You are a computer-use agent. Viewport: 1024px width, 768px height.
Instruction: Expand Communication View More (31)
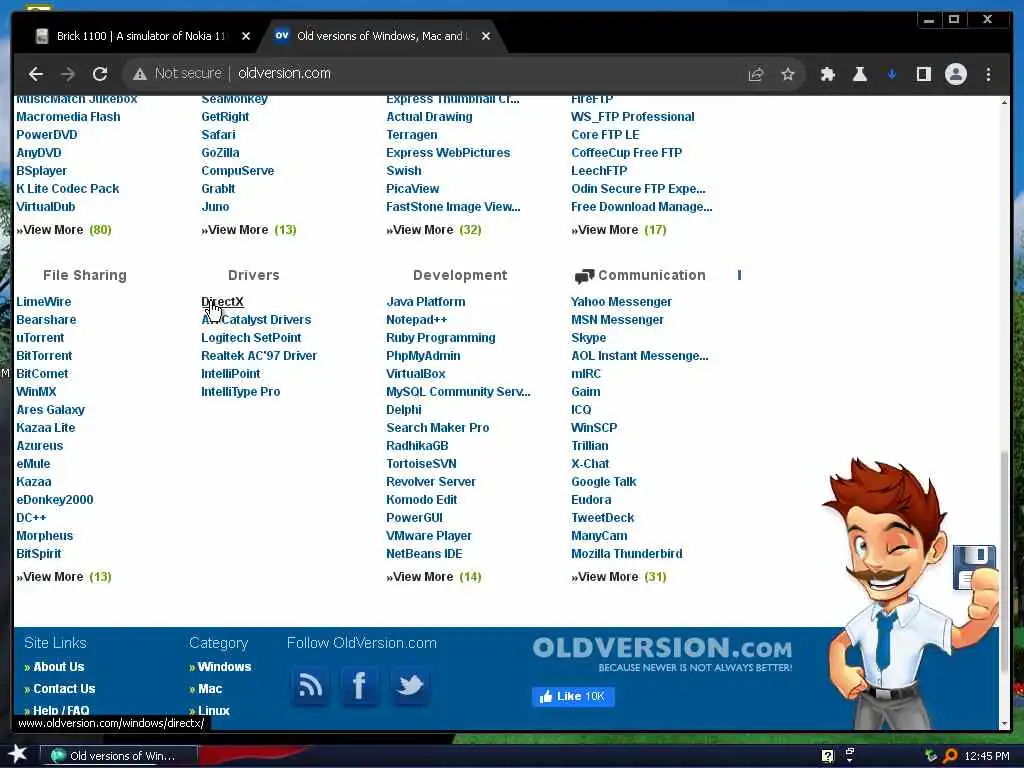618,577
